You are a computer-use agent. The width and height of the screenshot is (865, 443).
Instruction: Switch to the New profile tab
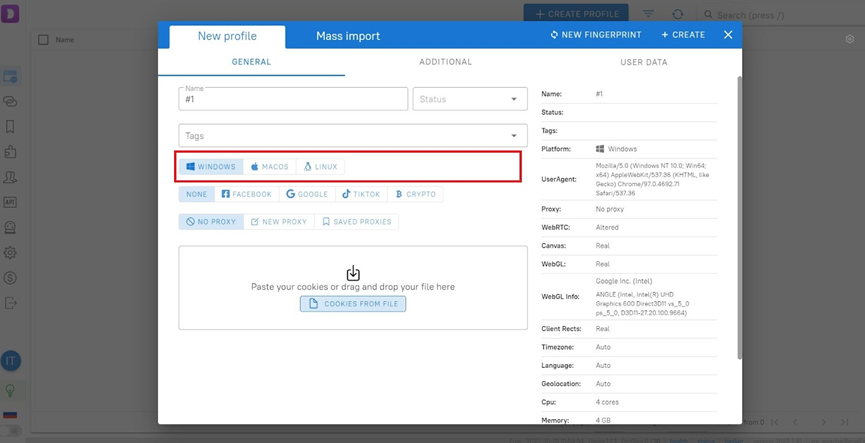[x=227, y=36]
